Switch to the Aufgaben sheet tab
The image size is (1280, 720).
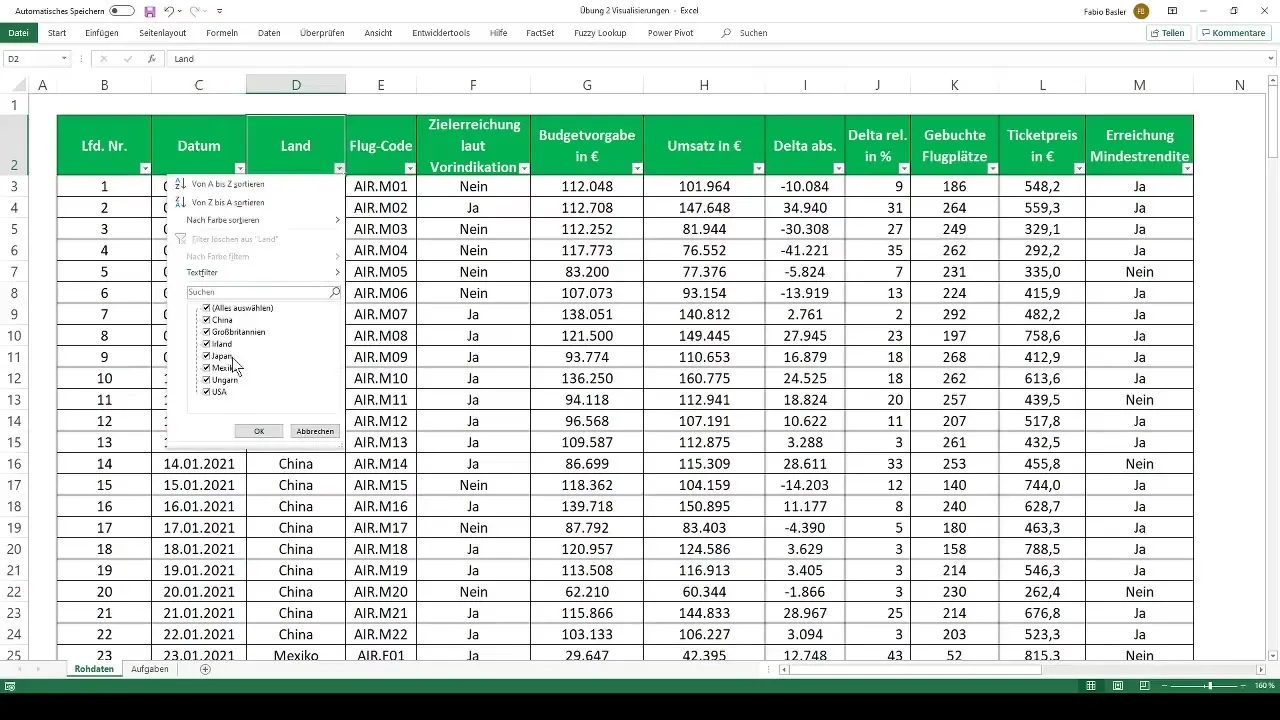click(x=149, y=669)
